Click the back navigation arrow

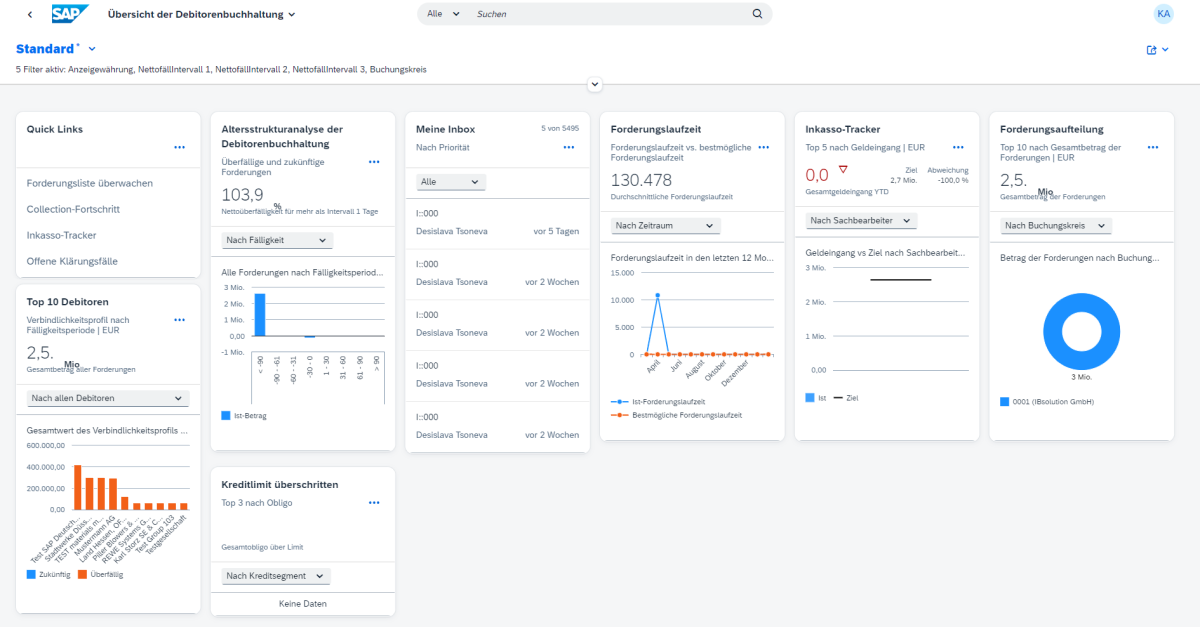27,14
